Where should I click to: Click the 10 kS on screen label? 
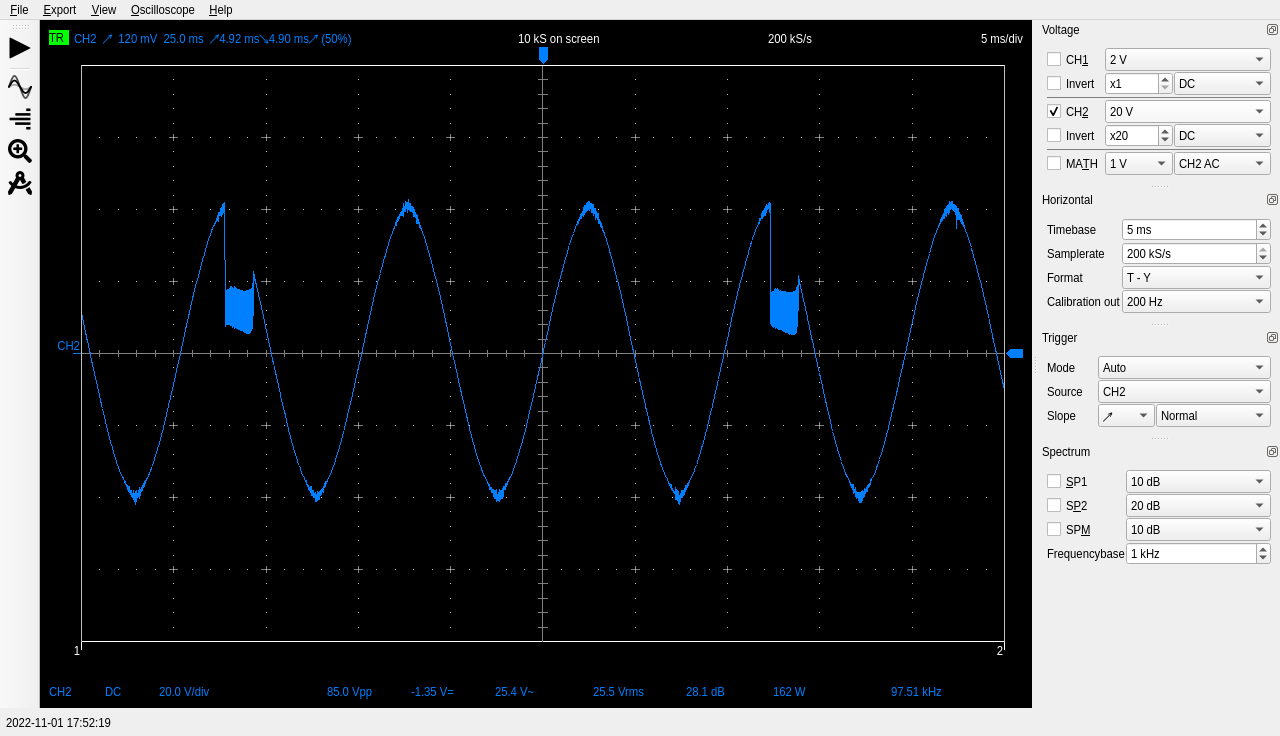point(559,39)
